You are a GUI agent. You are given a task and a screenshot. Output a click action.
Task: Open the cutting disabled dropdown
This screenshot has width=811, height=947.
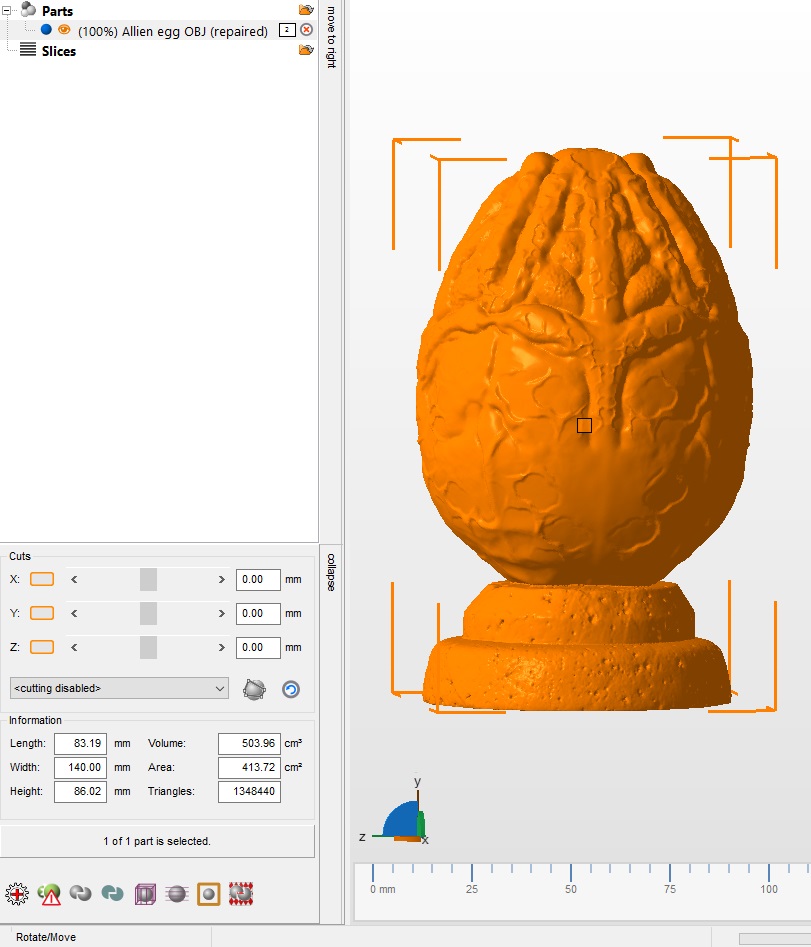pos(118,689)
